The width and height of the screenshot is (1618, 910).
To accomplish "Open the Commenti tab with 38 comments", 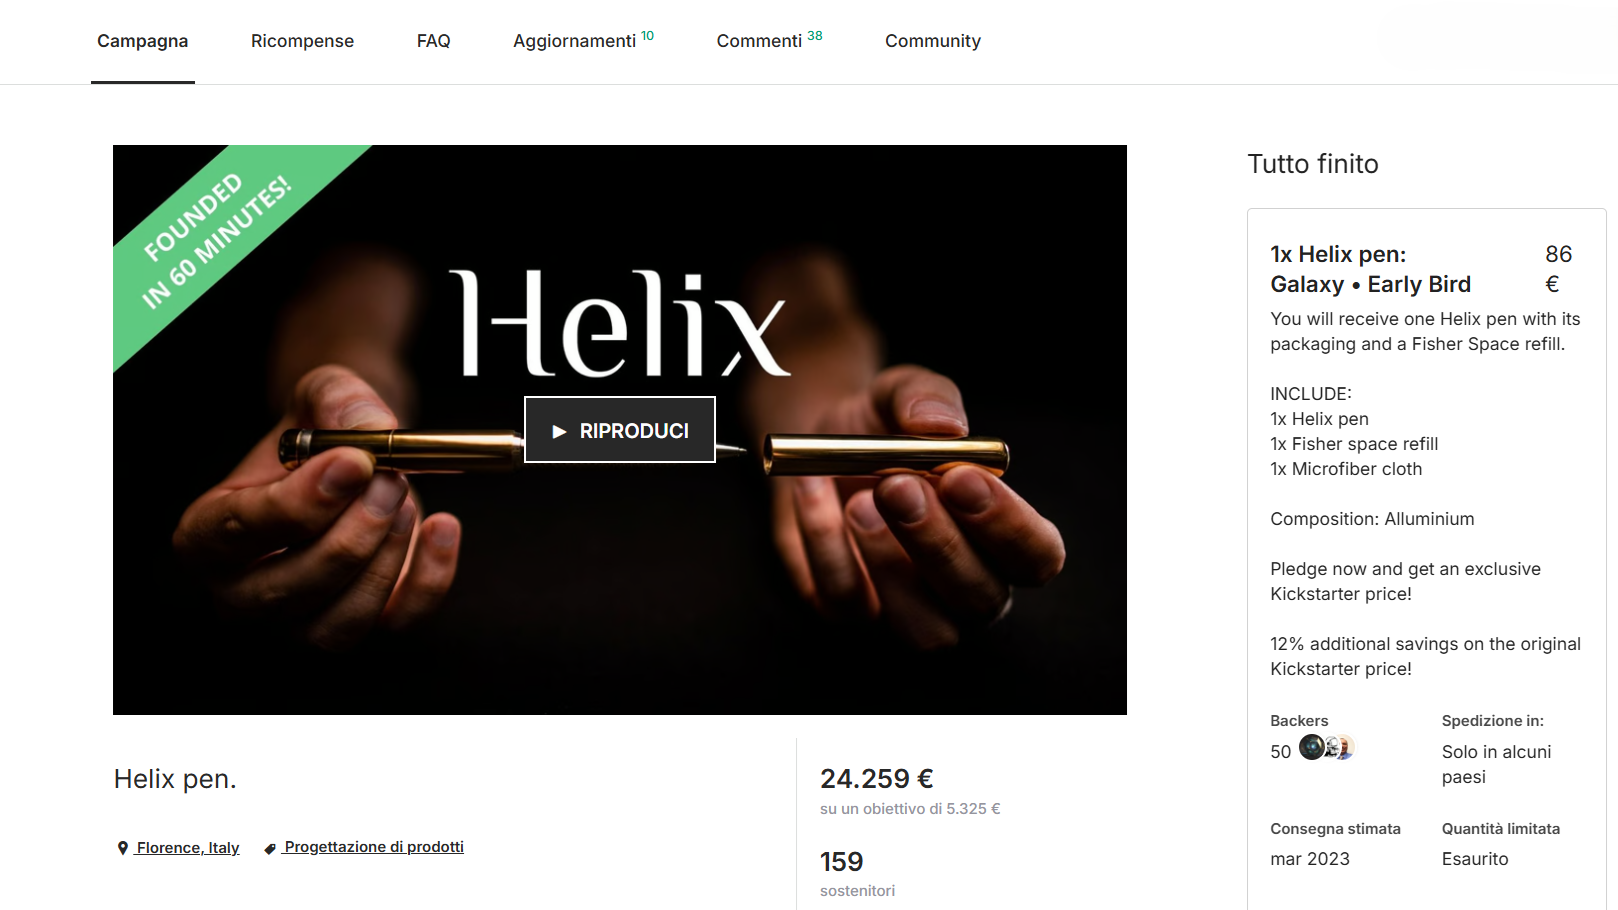I will 769,41.
